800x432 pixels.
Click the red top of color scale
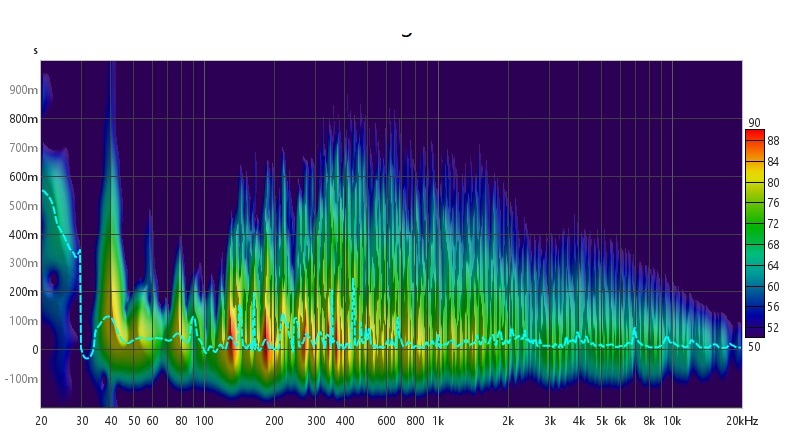(x=755, y=135)
